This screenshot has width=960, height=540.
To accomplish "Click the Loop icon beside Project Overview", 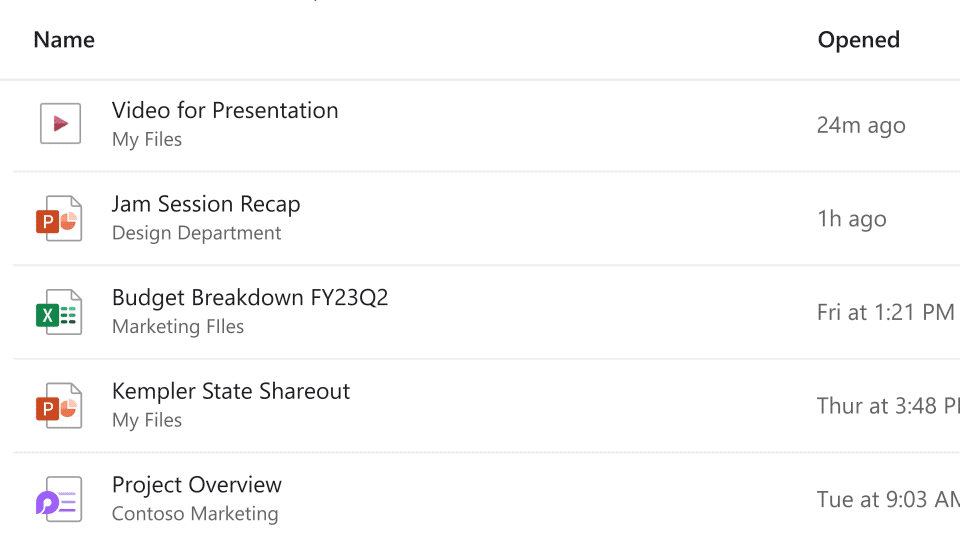I will click(x=58, y=499).
